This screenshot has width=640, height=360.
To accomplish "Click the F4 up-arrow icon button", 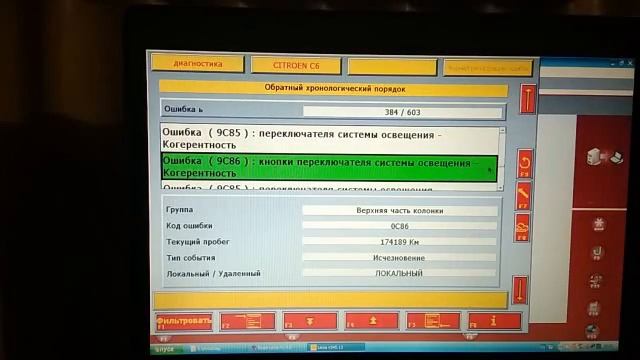I will click(372, 321).
